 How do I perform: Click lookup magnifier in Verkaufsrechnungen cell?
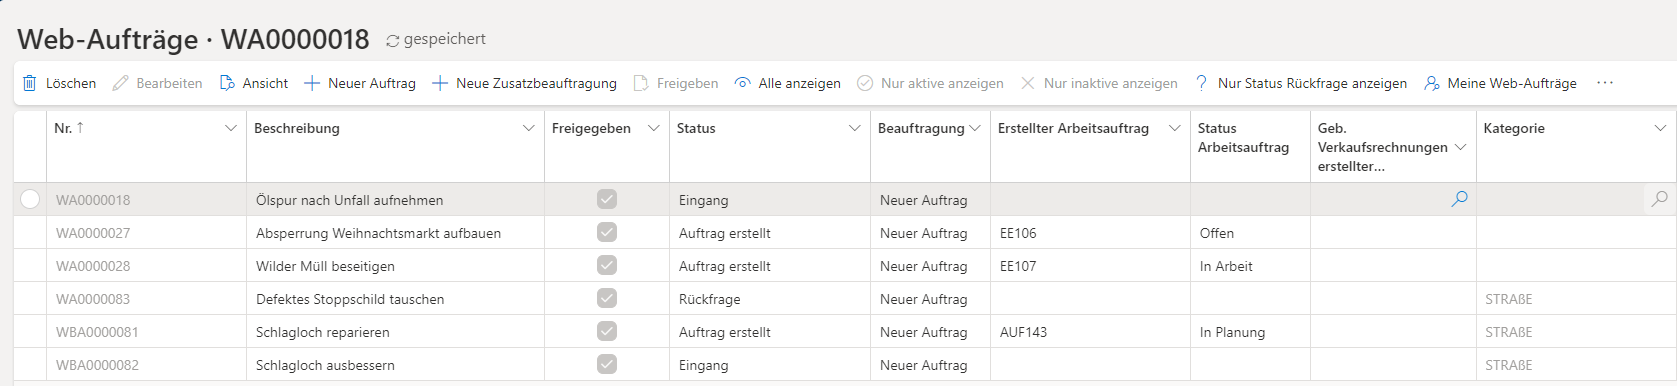(1460, 199)
